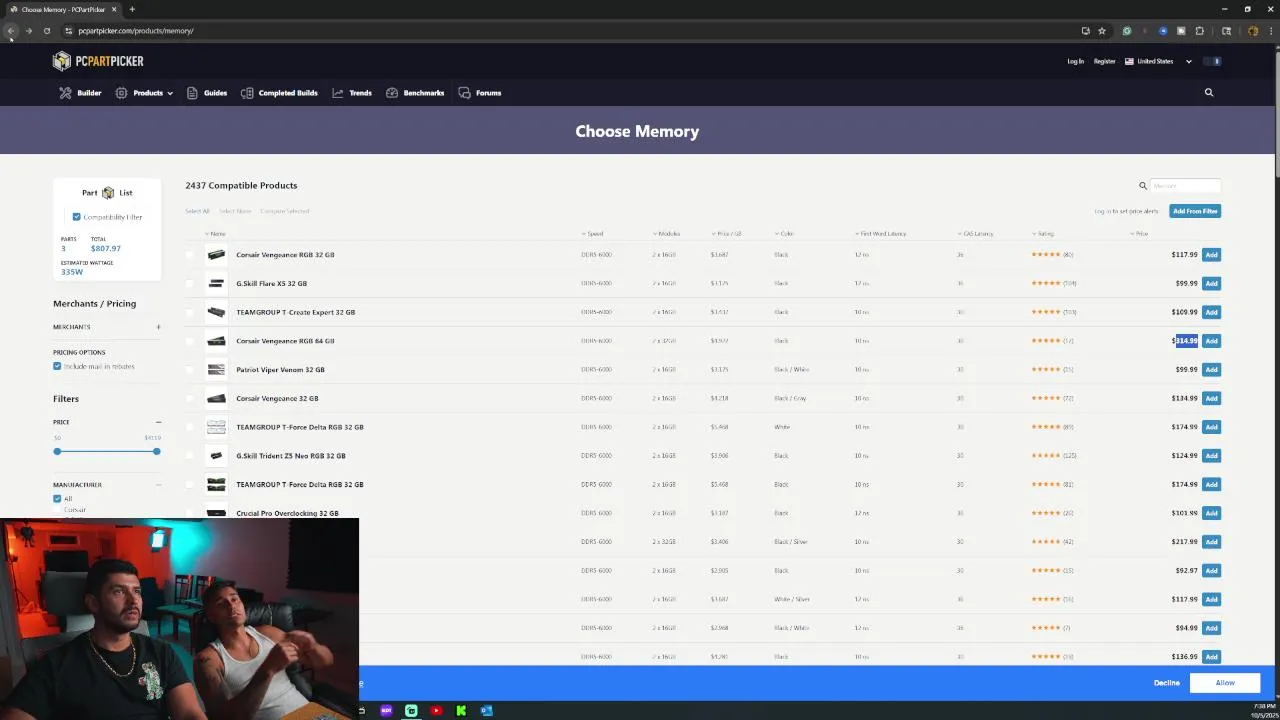1280x720 pixels.
Task: Click the TEAMGROUP T-Create Expert product image
Action: click(216, 312)
